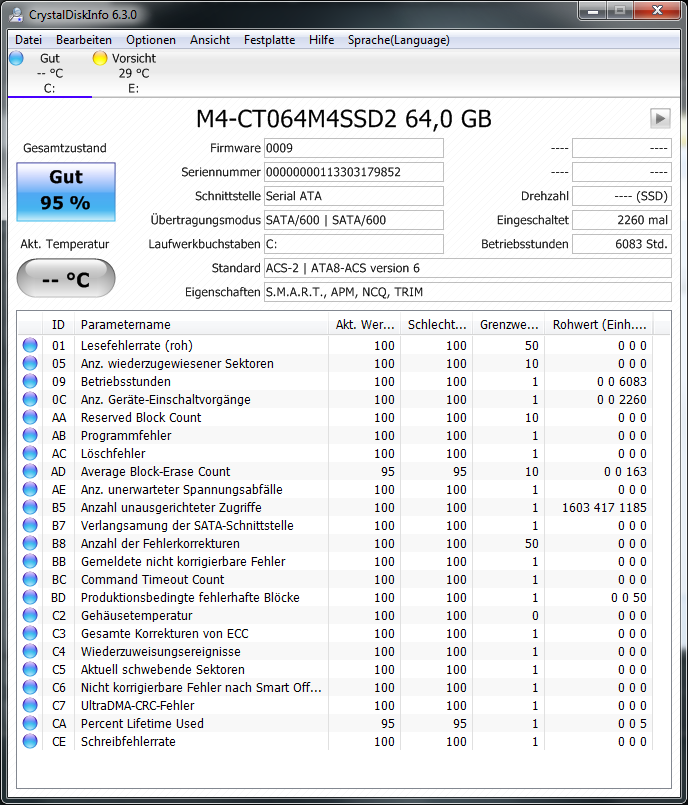Click the CrystalDiskInfo title bar icon
Screen dimensions: 688x805
tap(16, 14)
